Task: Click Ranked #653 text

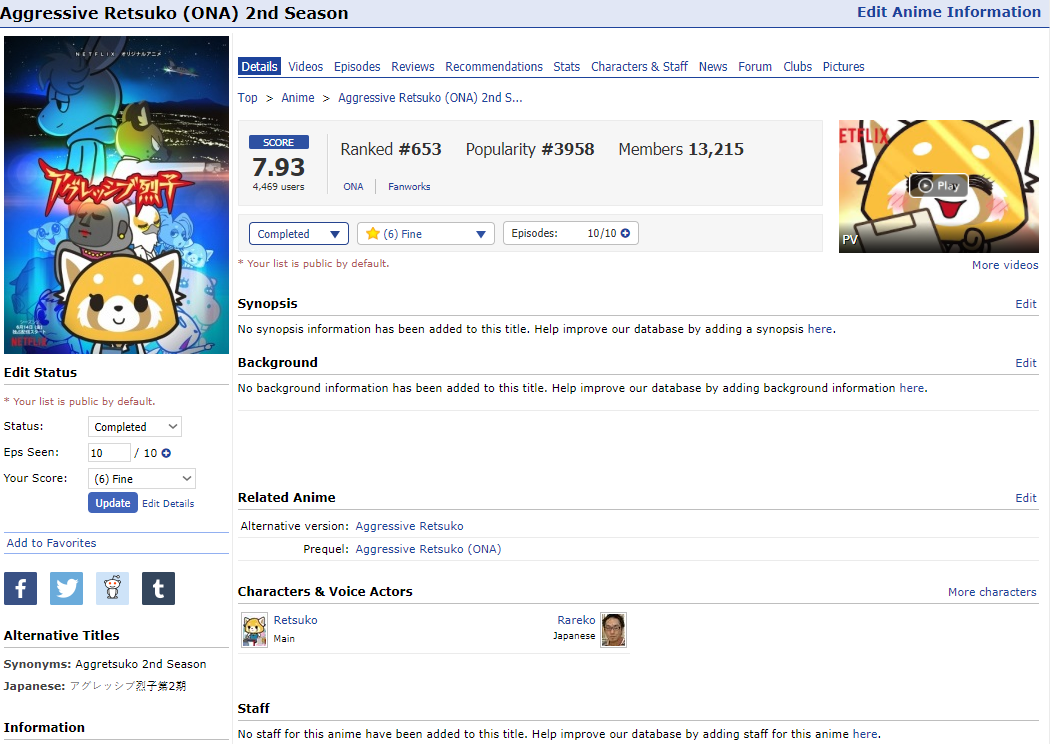Action: (390, 149)
